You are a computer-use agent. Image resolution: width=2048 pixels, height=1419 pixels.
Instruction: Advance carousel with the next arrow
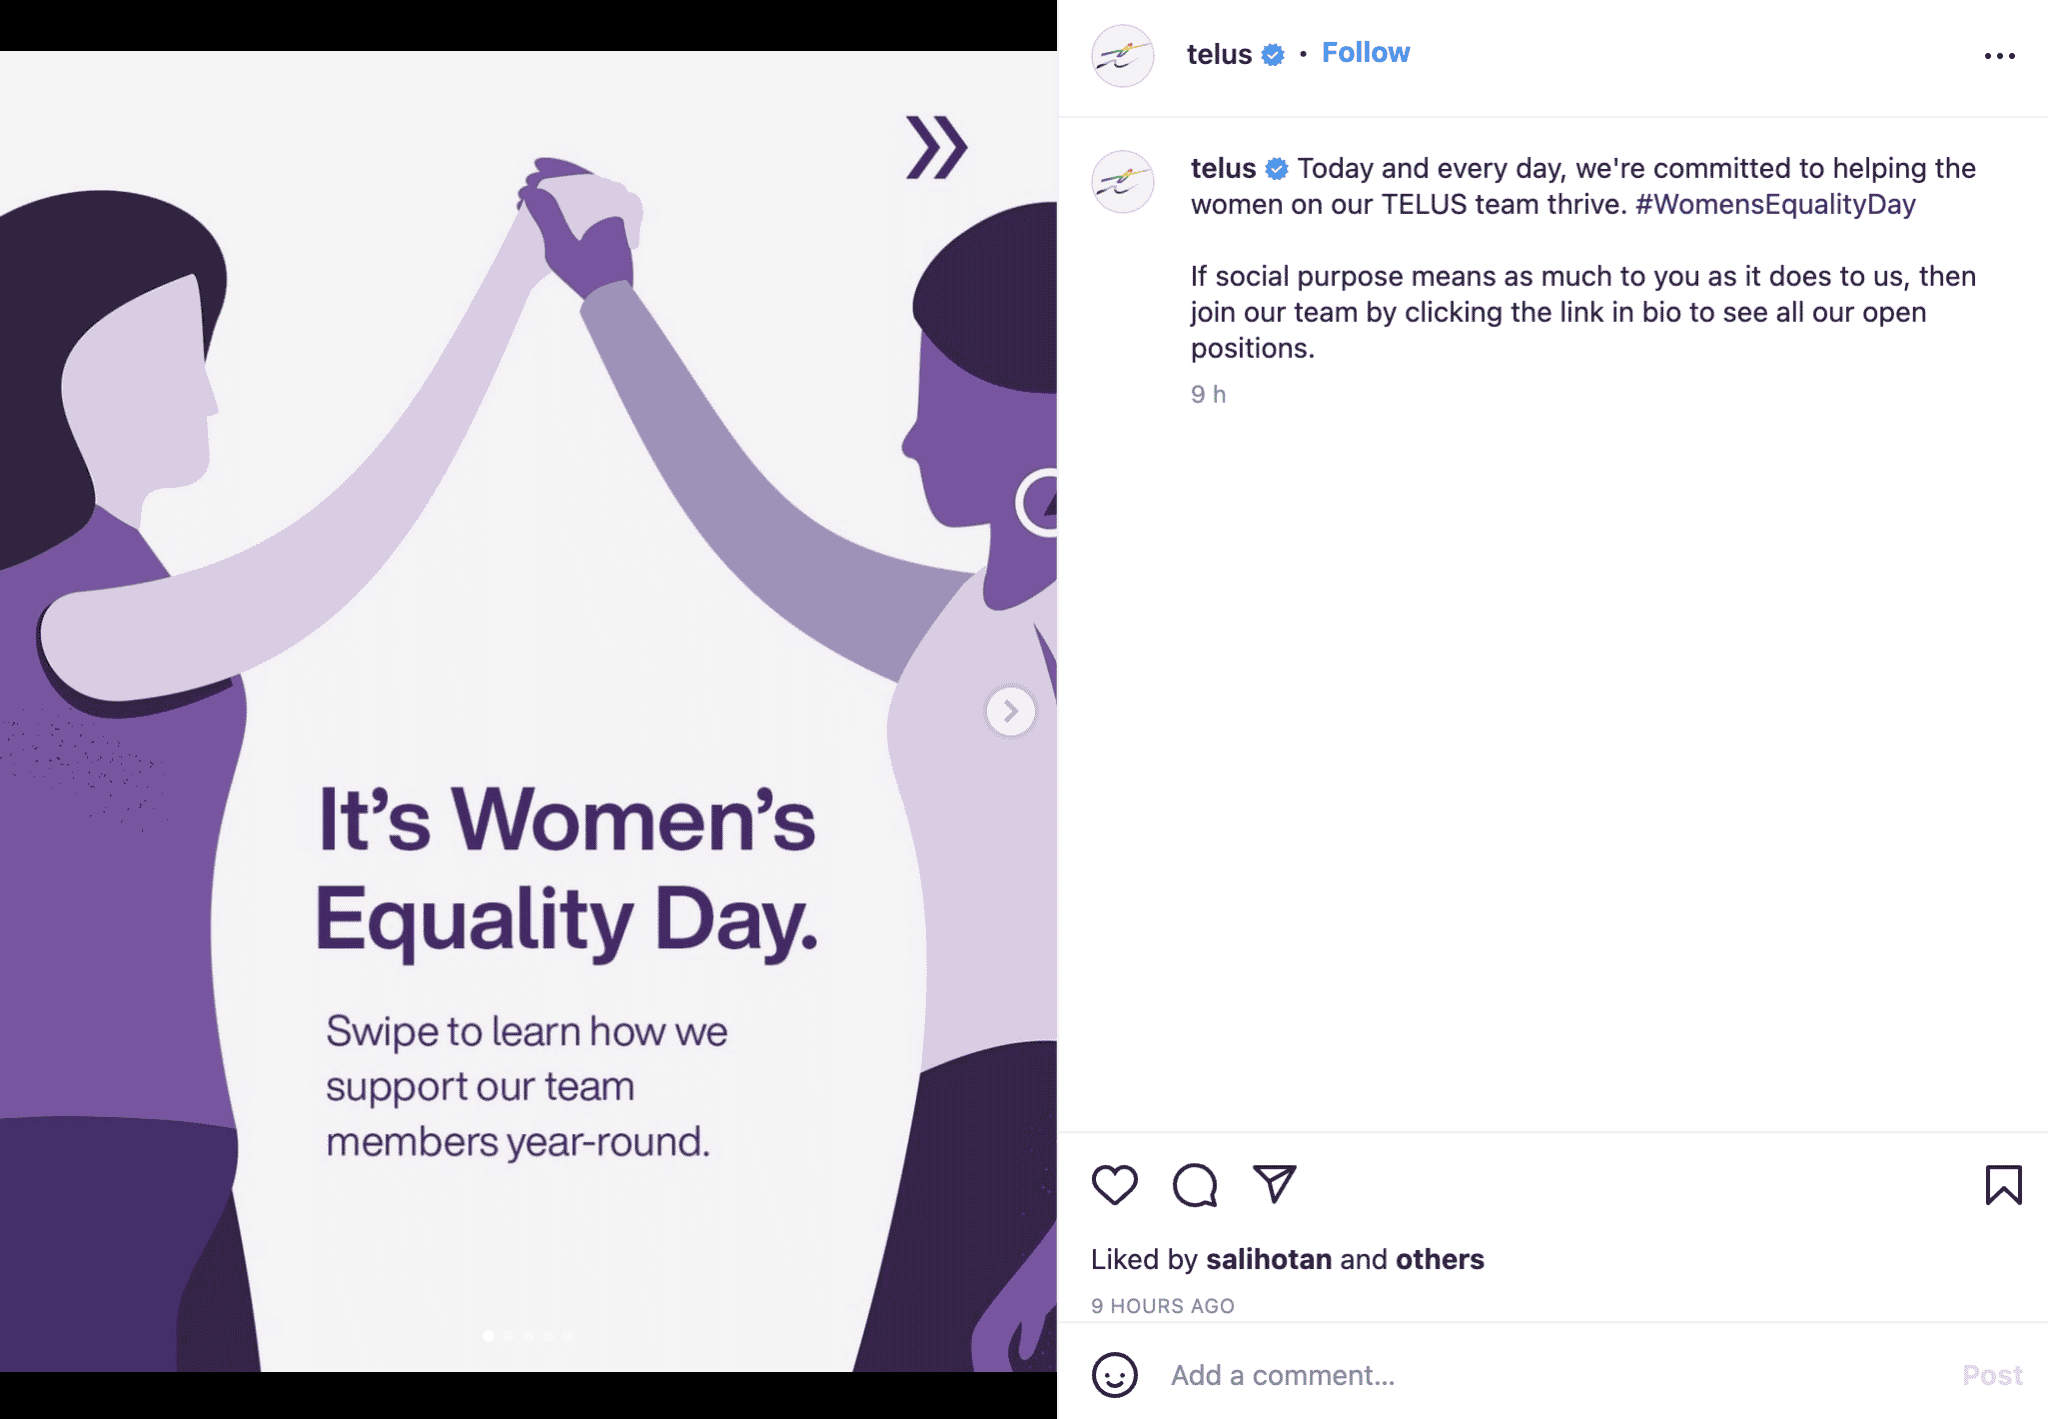point(1010,711)
